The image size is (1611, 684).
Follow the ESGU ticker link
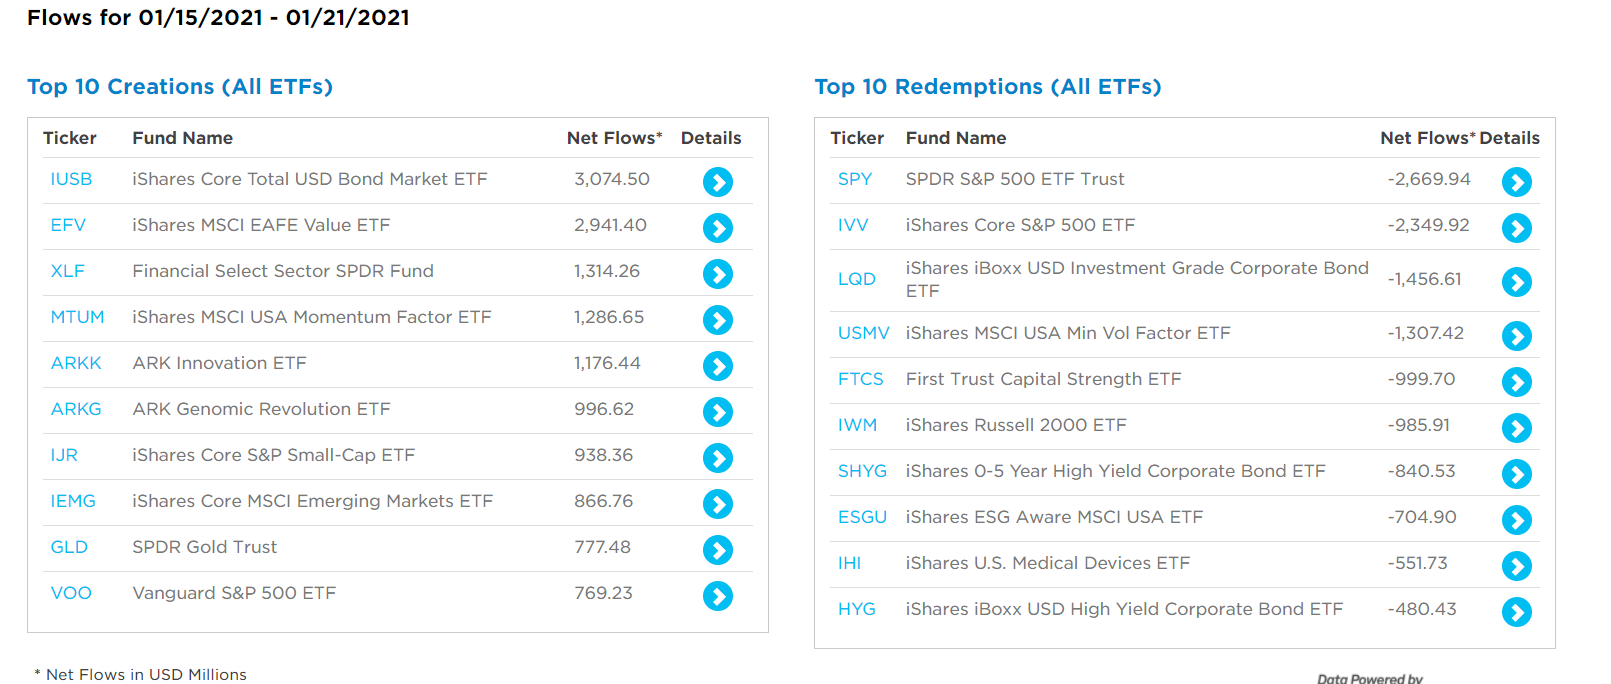click(862, 517)
